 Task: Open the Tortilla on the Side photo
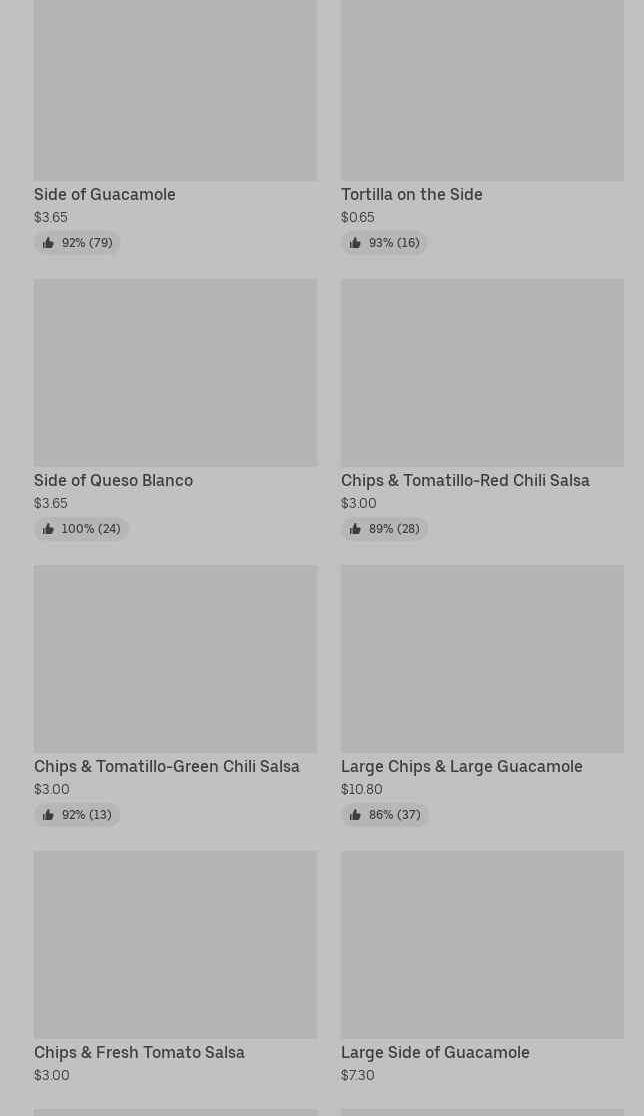[482, 90]
